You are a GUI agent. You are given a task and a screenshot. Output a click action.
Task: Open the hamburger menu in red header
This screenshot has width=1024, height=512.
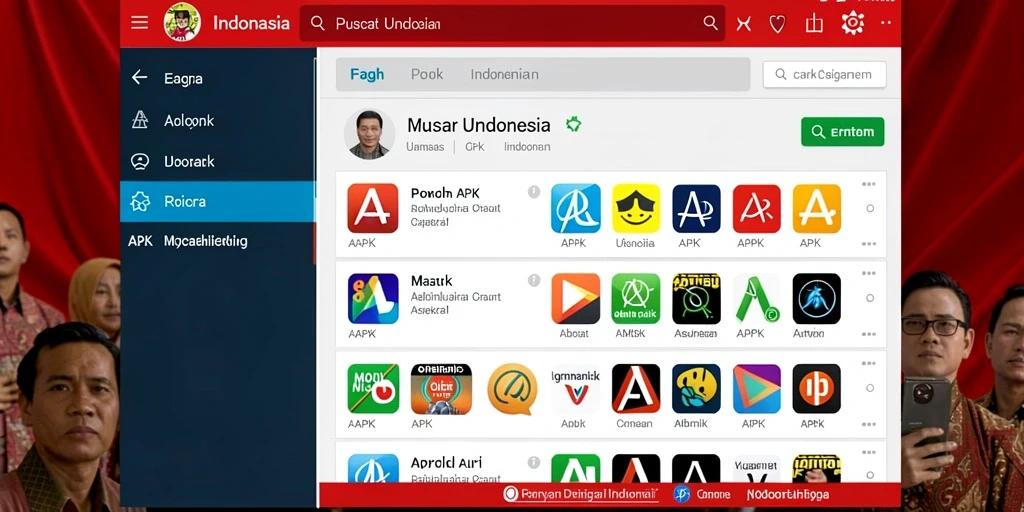[x=139, y=23]
